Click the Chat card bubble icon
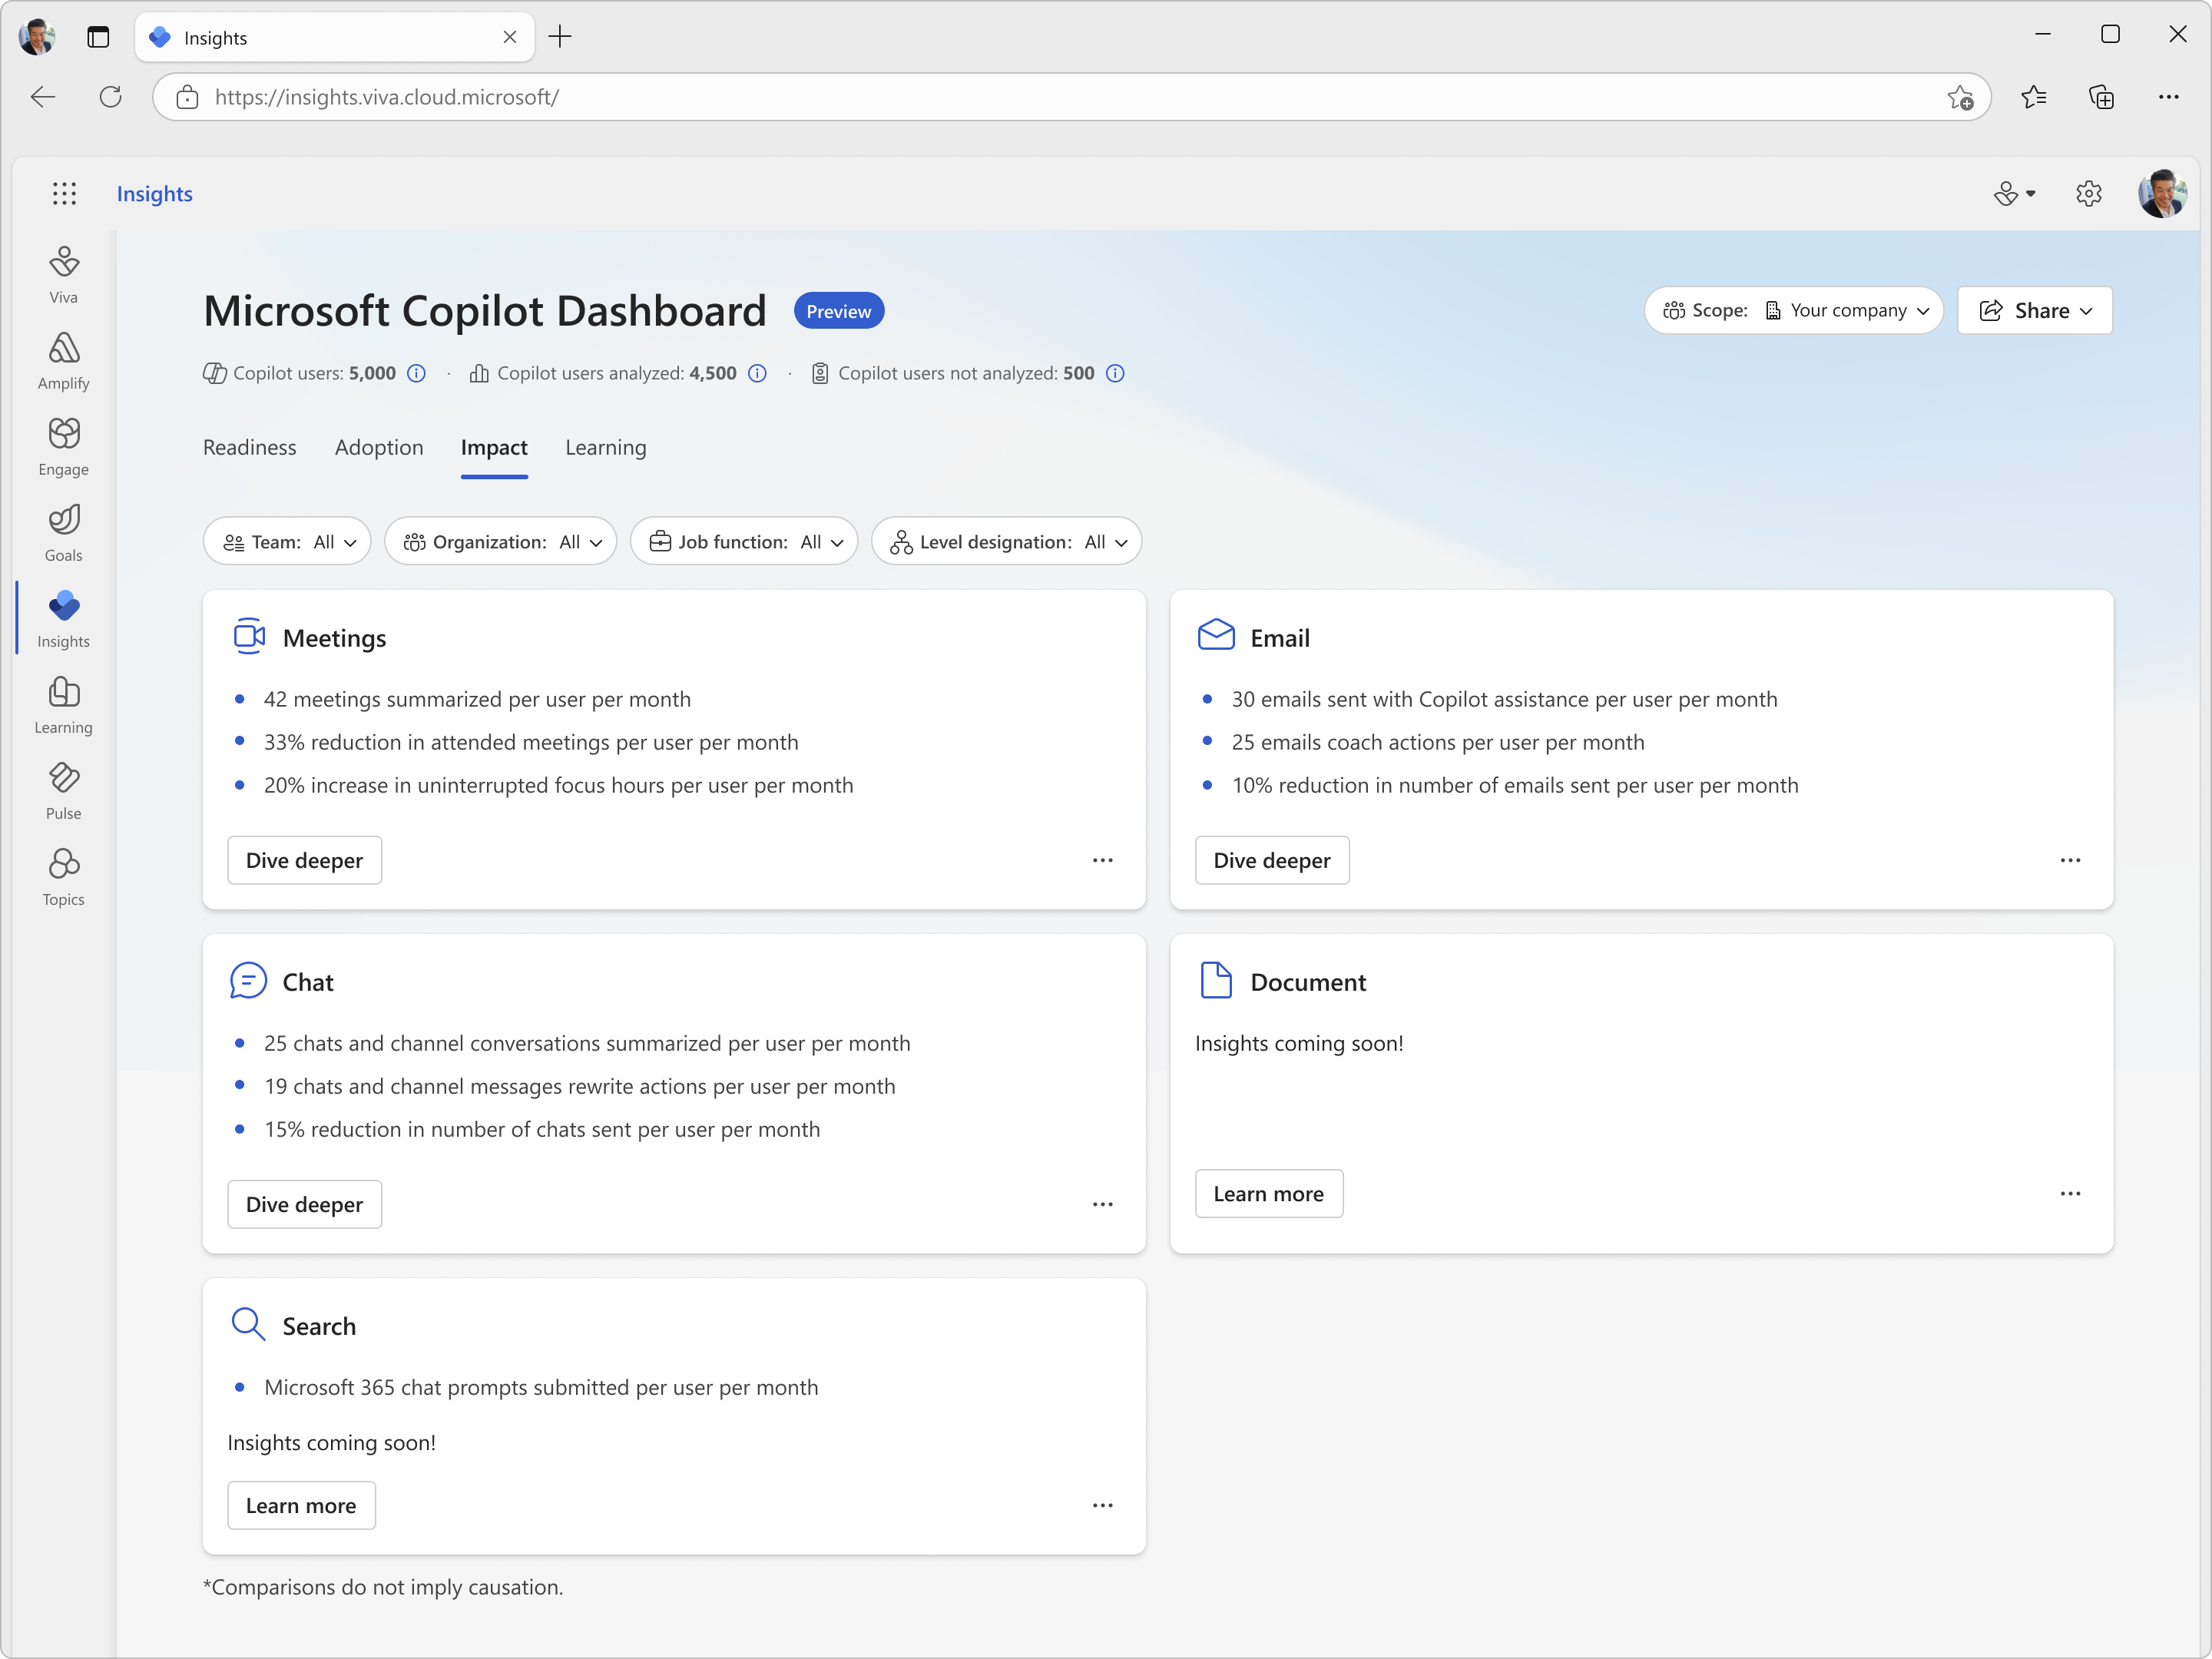 [248, 980]
